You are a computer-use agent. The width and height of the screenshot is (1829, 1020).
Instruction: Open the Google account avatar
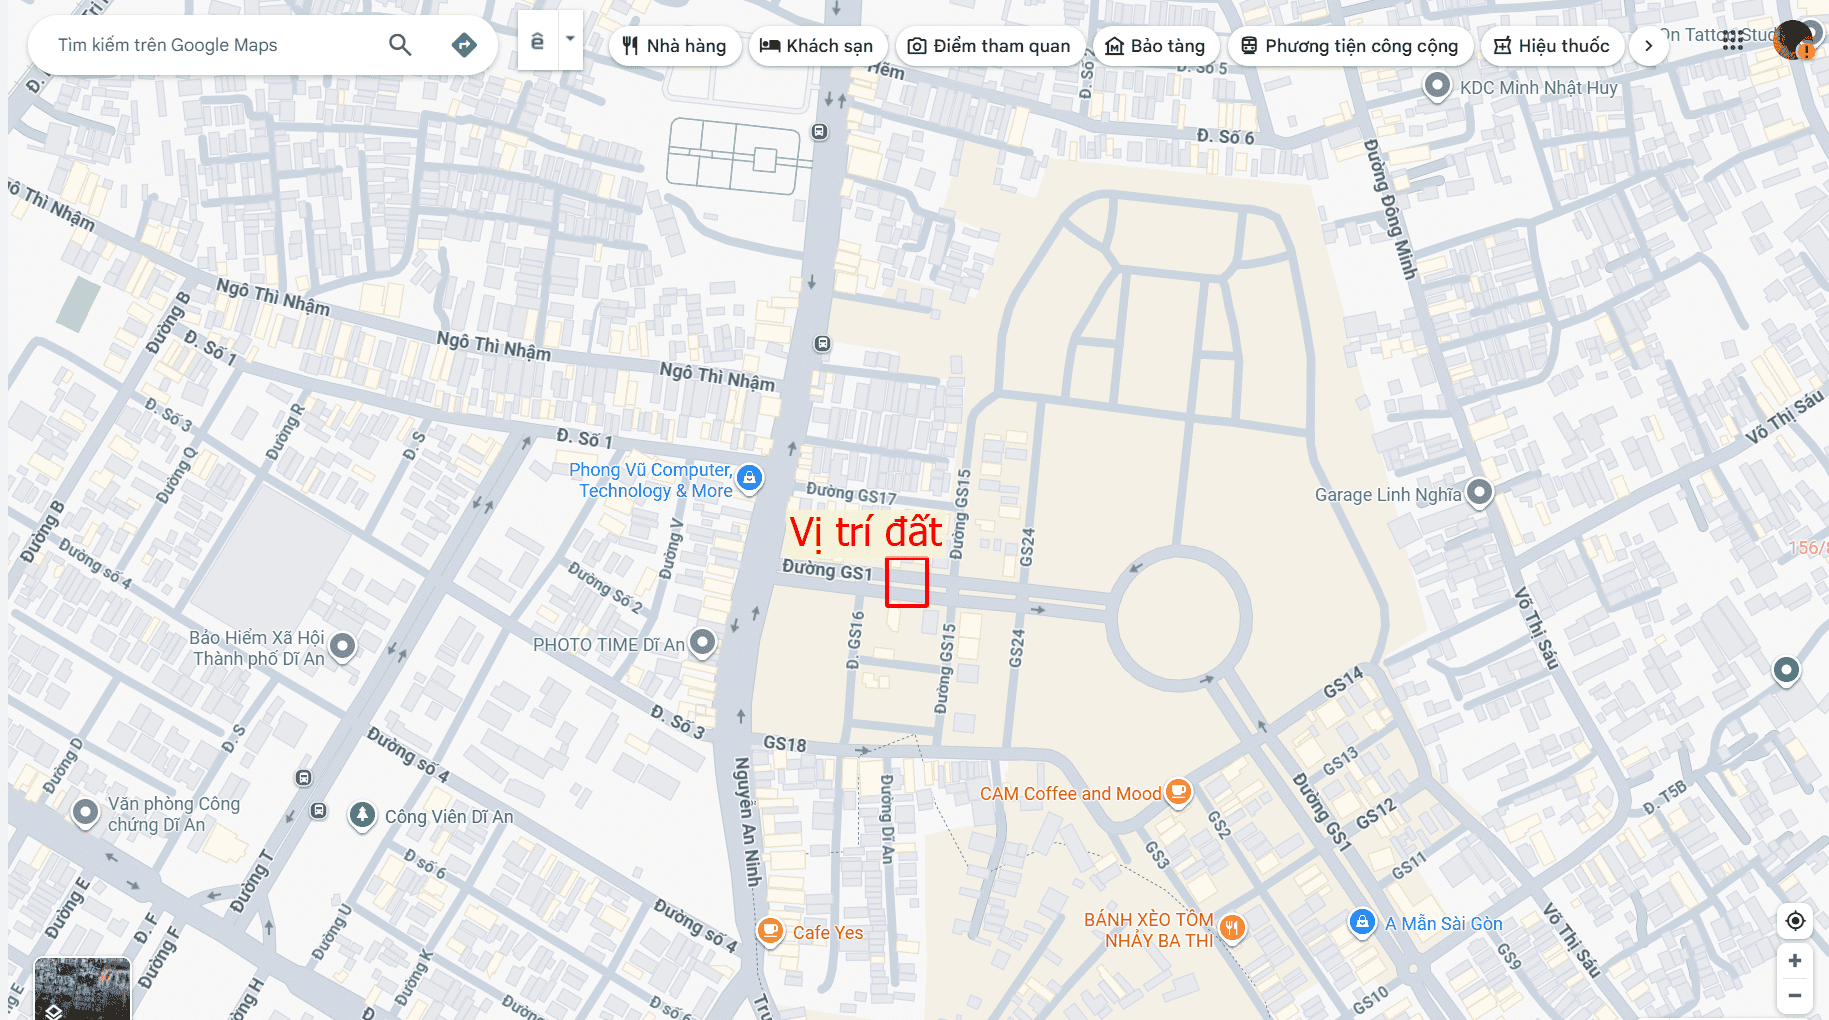1793,40
